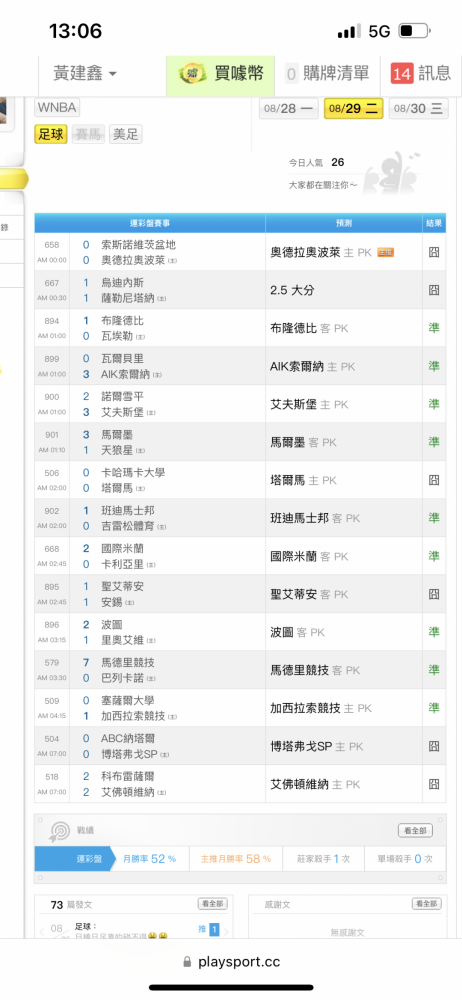Open the 購牌清單 purchase list

pyautogui.click(x=327, y=74)
